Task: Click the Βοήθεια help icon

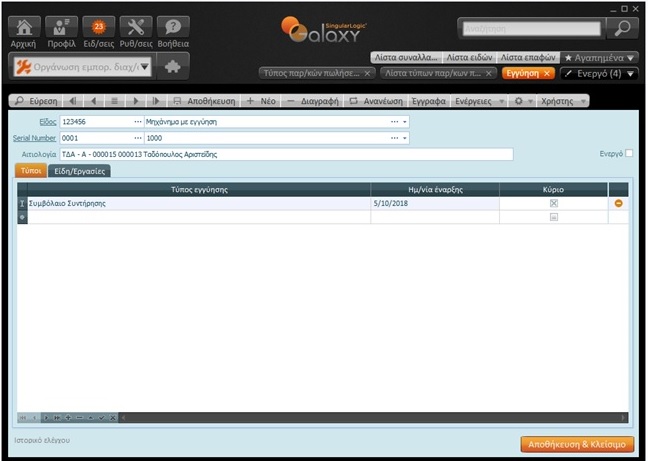Action: [x=173, y=32]
